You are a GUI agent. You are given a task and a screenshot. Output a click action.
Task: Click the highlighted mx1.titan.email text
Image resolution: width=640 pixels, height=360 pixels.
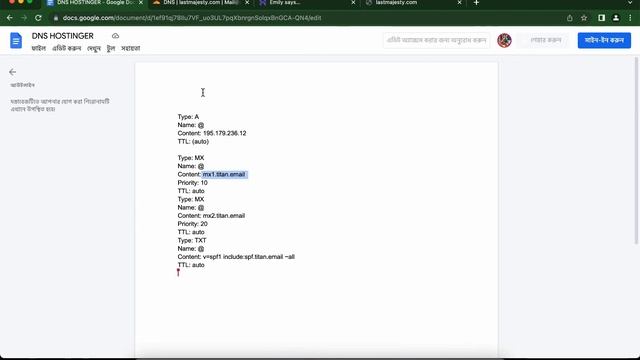click(x=224, y=174)
